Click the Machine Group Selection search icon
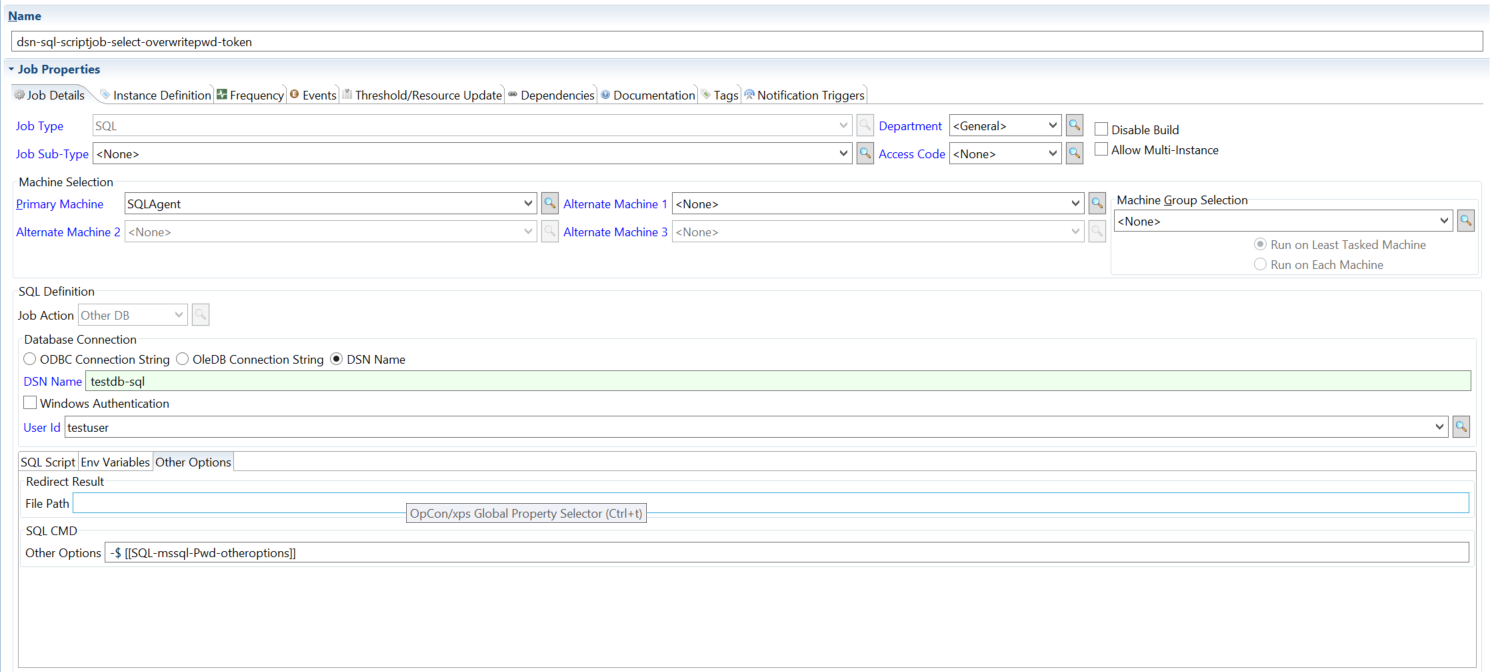This screenshot has width=1490, height=672. pyautogui.click(x=1465, y=221)
